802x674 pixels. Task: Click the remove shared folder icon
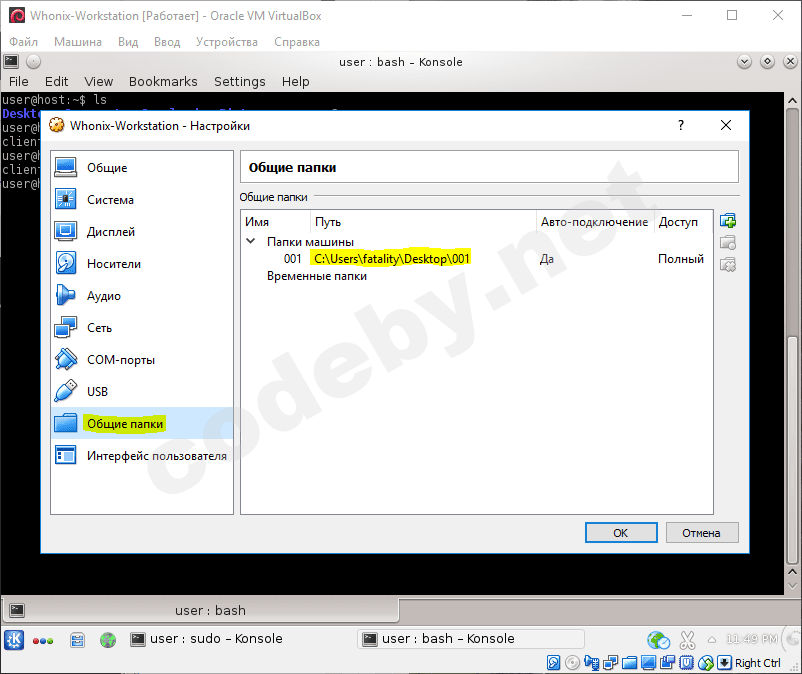728,264
